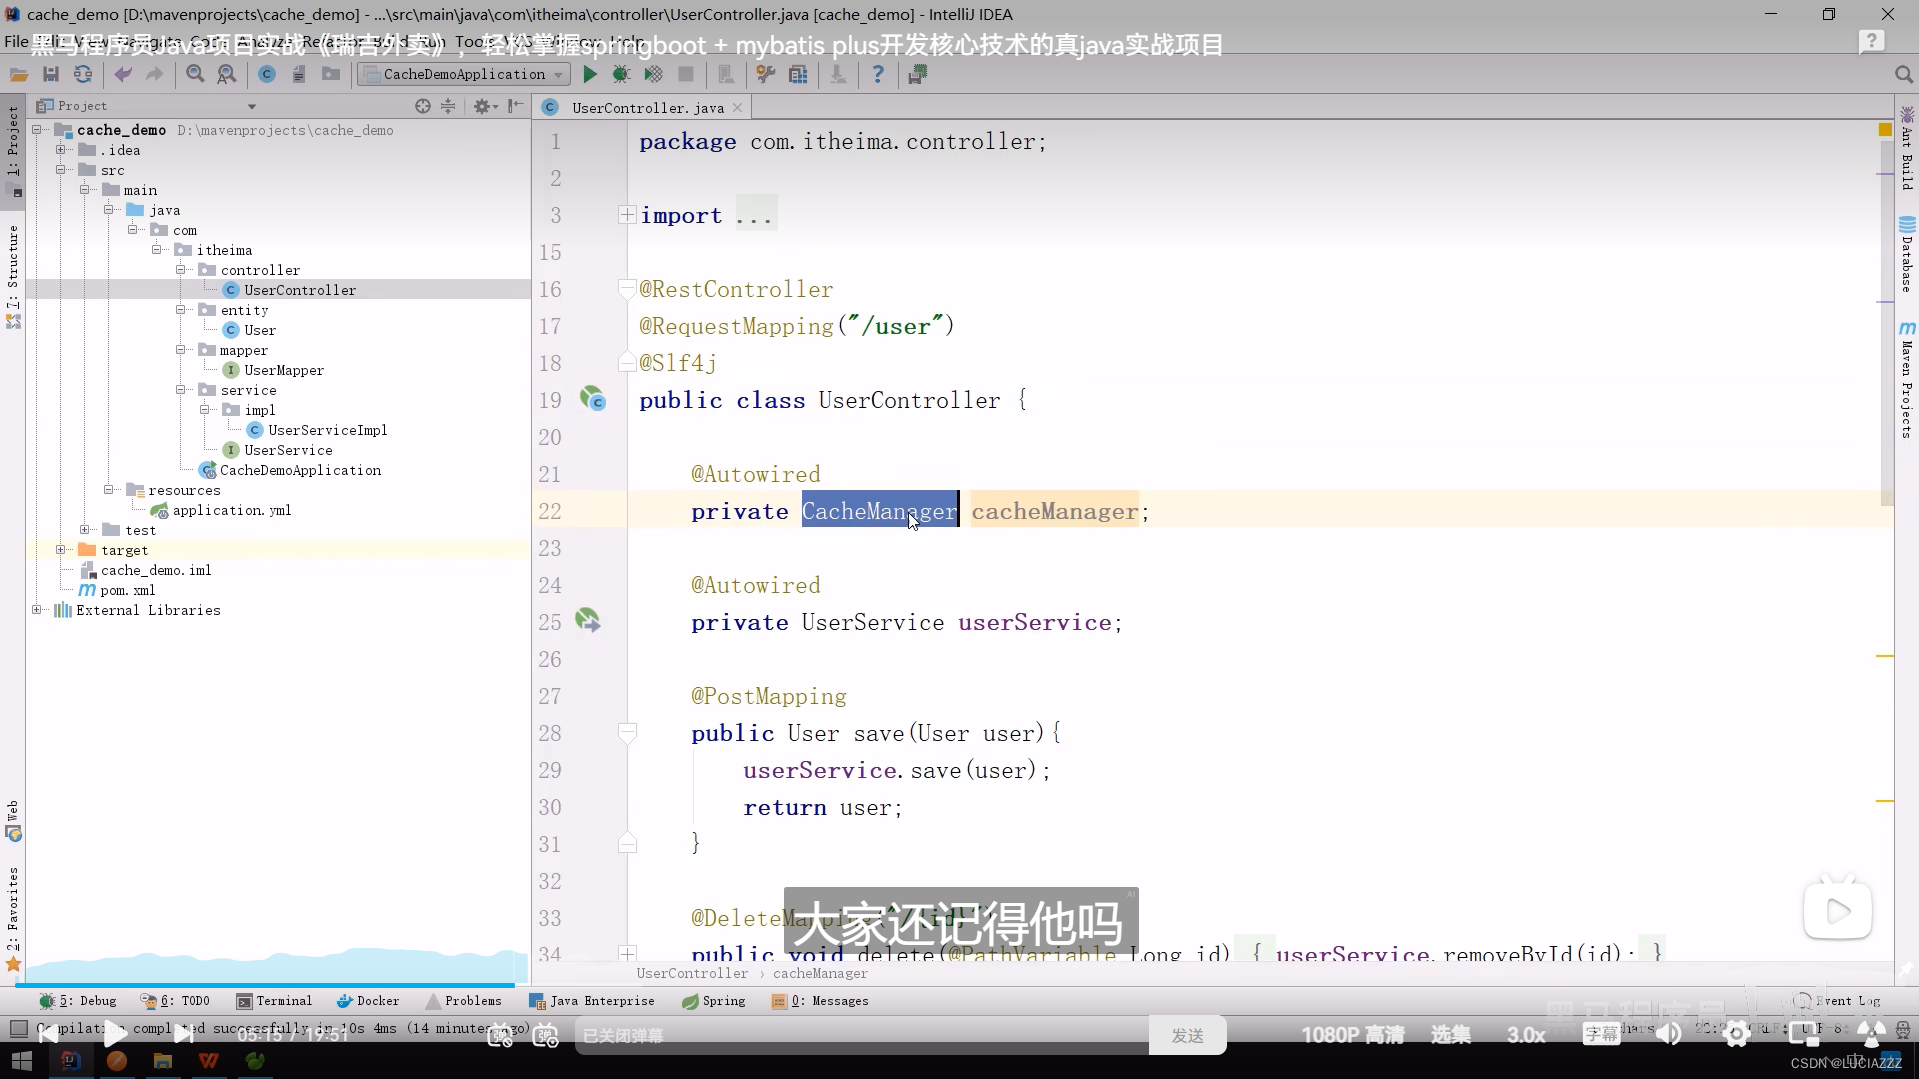Open the CacheDemoApplication run configuration dropdown

pos(556,74)
